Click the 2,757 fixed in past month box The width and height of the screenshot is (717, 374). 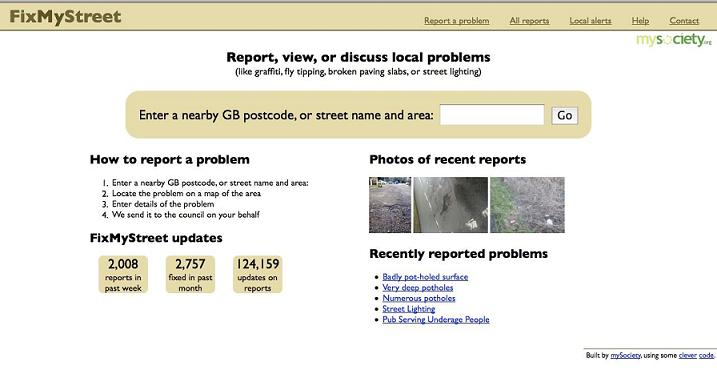pos(190,274)
